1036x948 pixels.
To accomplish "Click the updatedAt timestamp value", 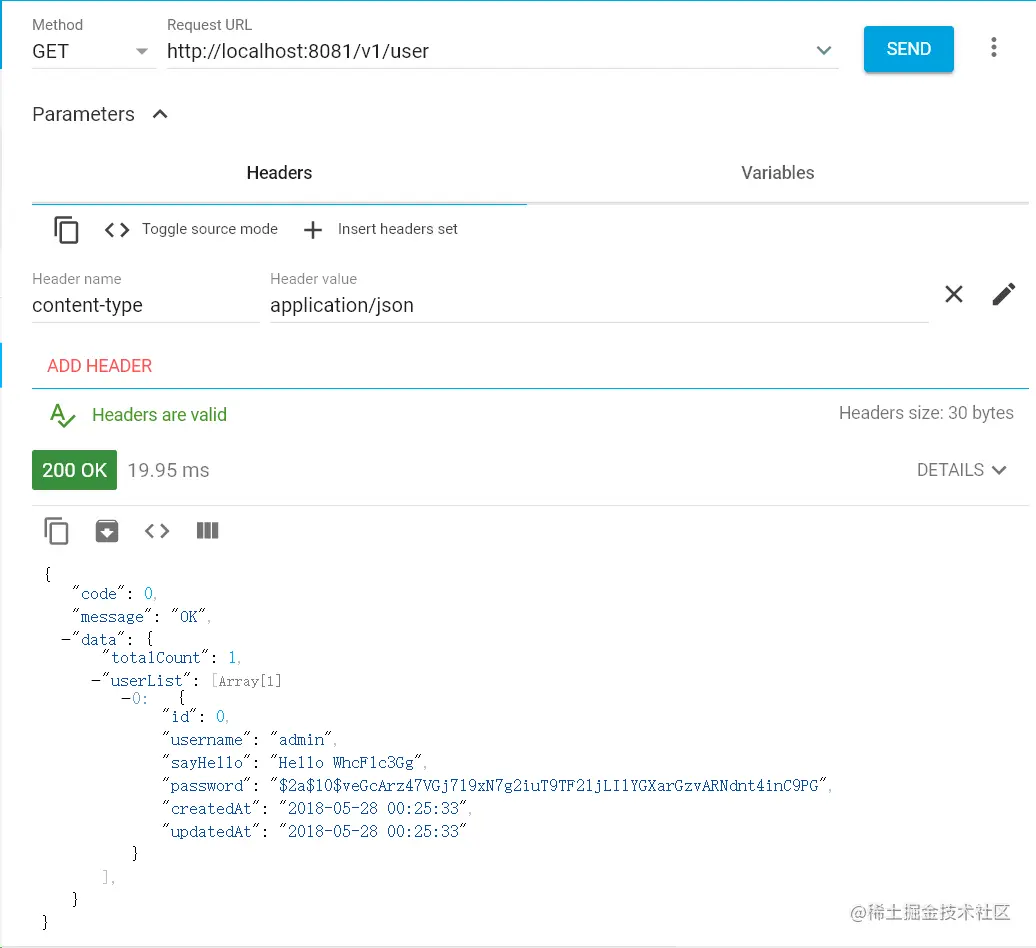I will click(373, 831).
